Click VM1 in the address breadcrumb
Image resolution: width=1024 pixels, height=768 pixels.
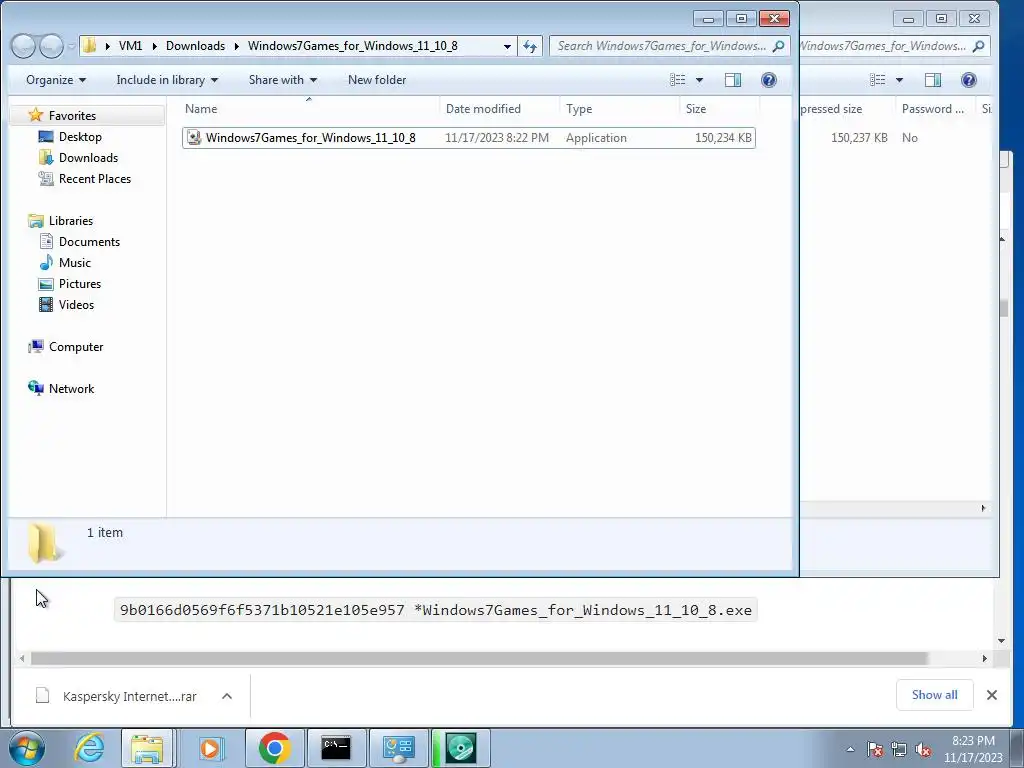point(131,46)
